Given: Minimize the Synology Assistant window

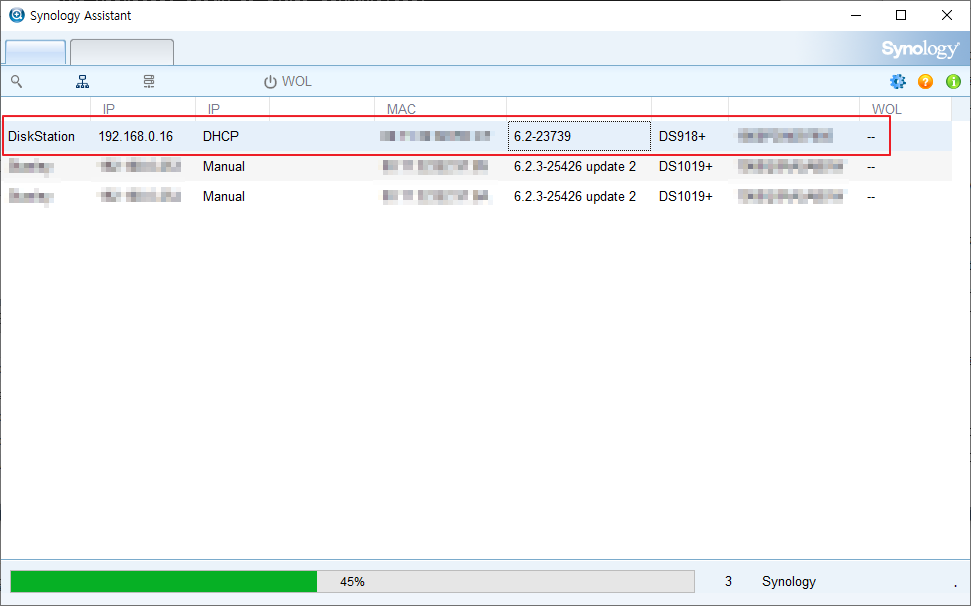Looking at the screenshot, I should (856, 15).
